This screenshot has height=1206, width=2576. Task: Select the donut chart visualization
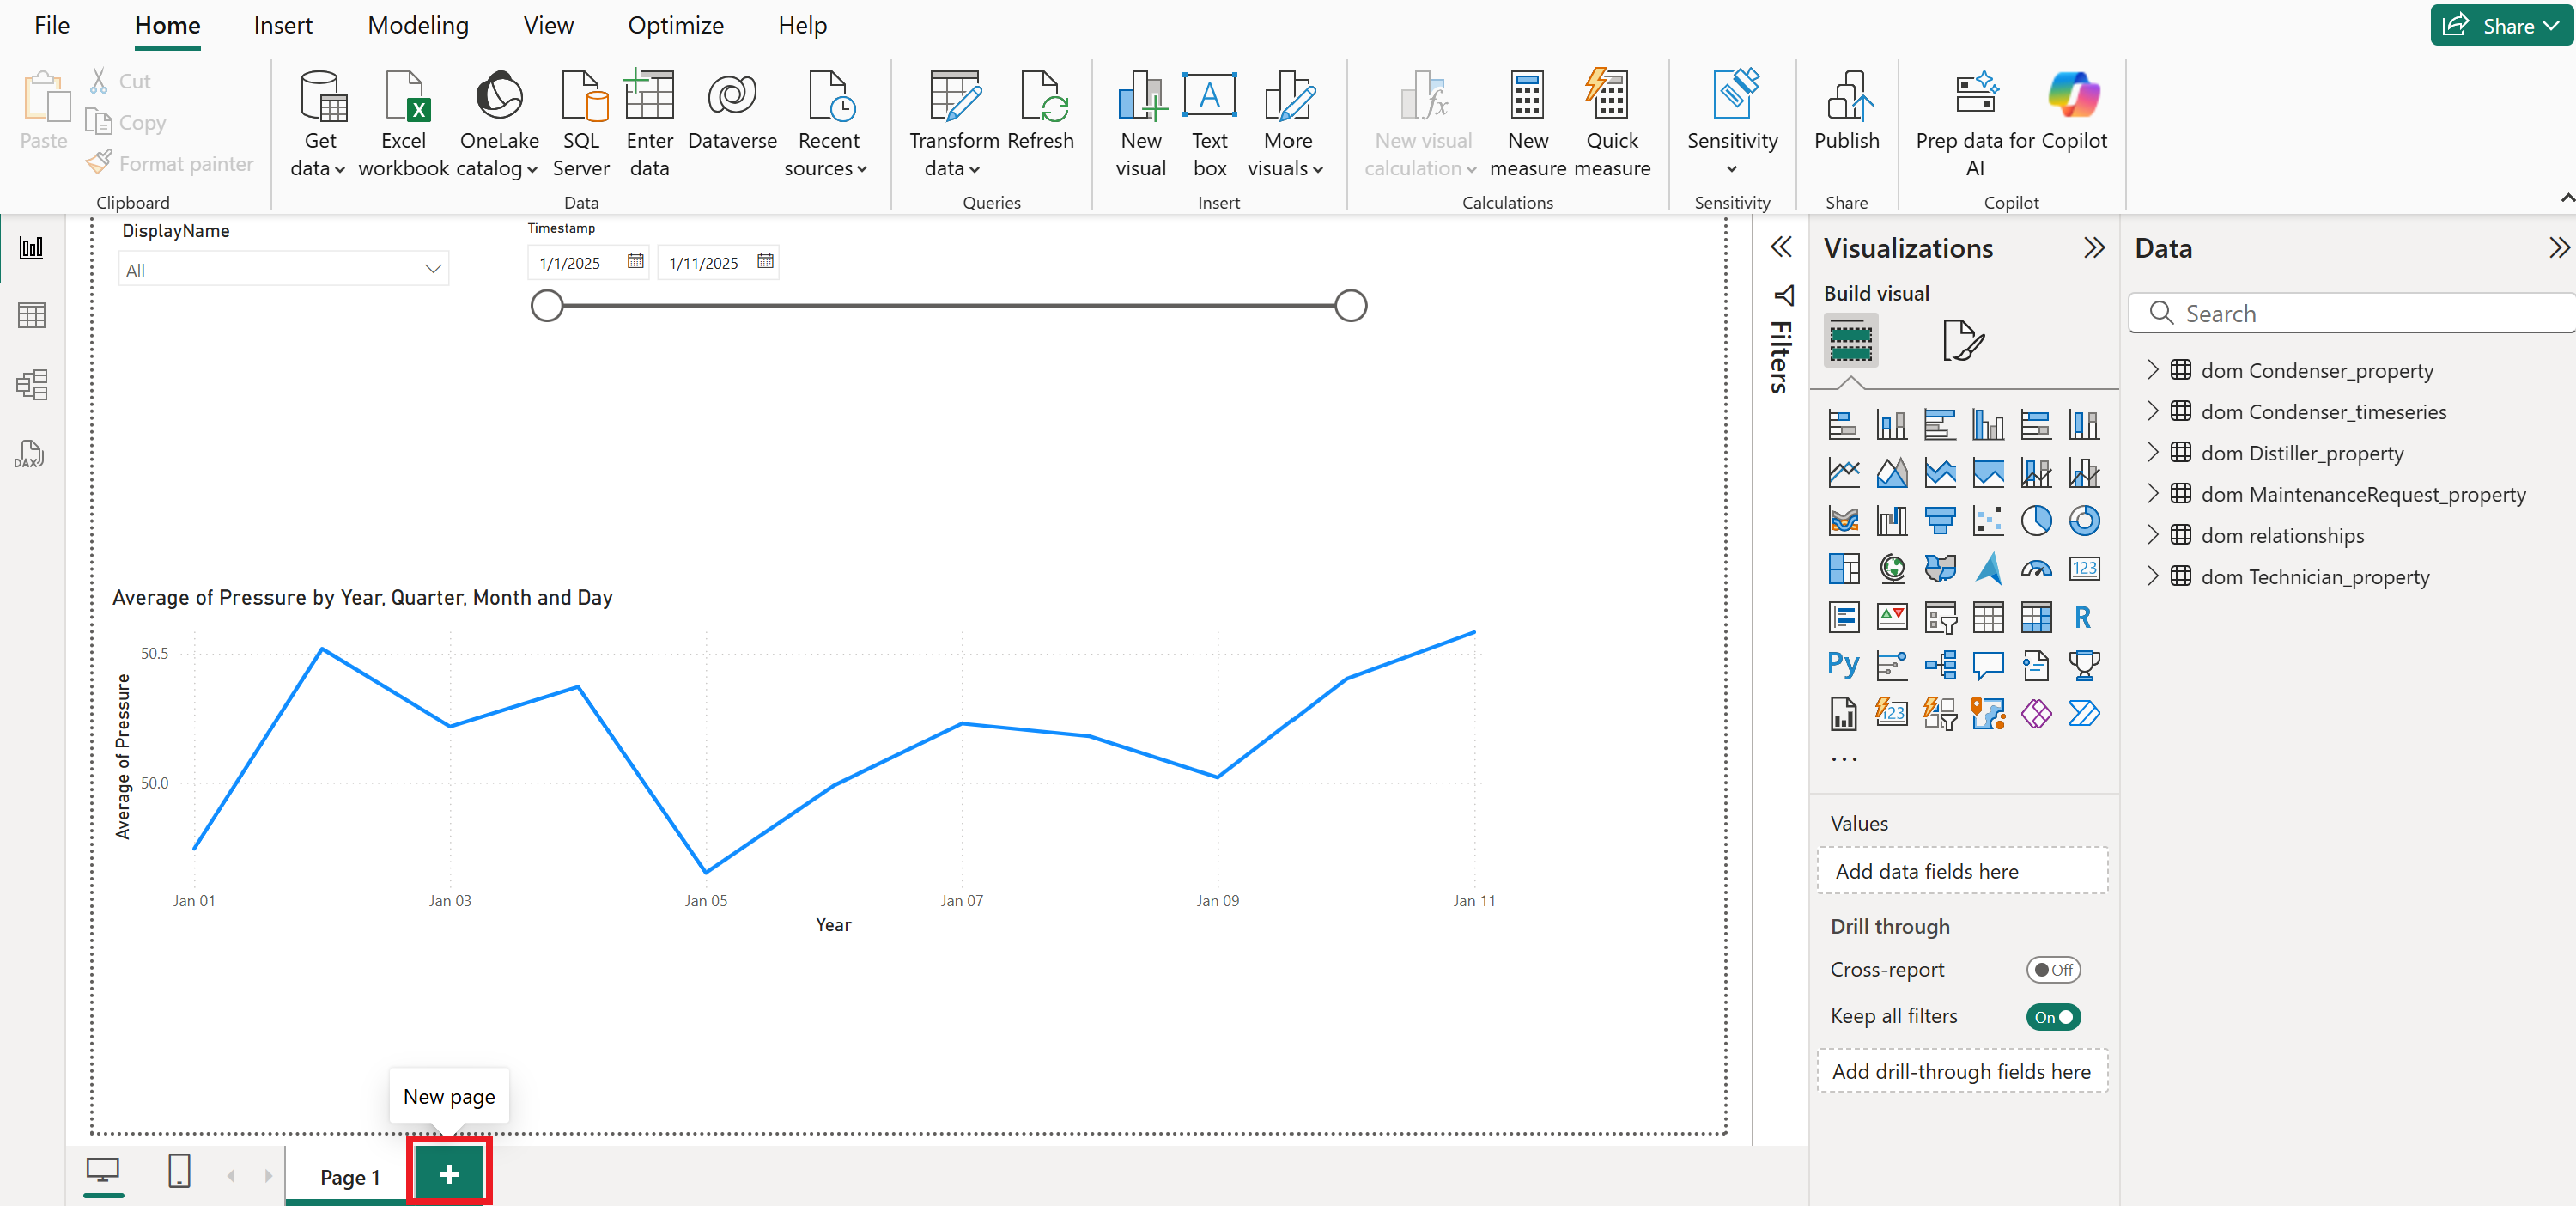pyautogui.click(x=2084, y=520)
